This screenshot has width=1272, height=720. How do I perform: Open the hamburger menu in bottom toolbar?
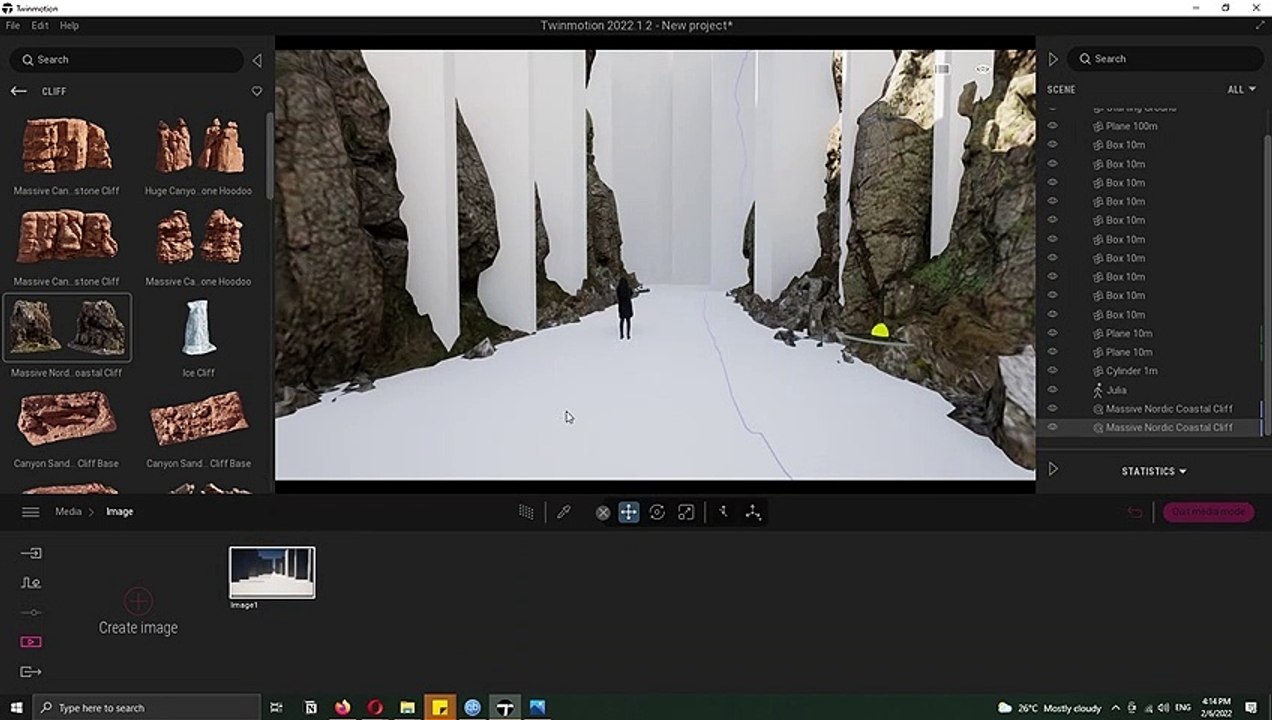pos(31,512)
